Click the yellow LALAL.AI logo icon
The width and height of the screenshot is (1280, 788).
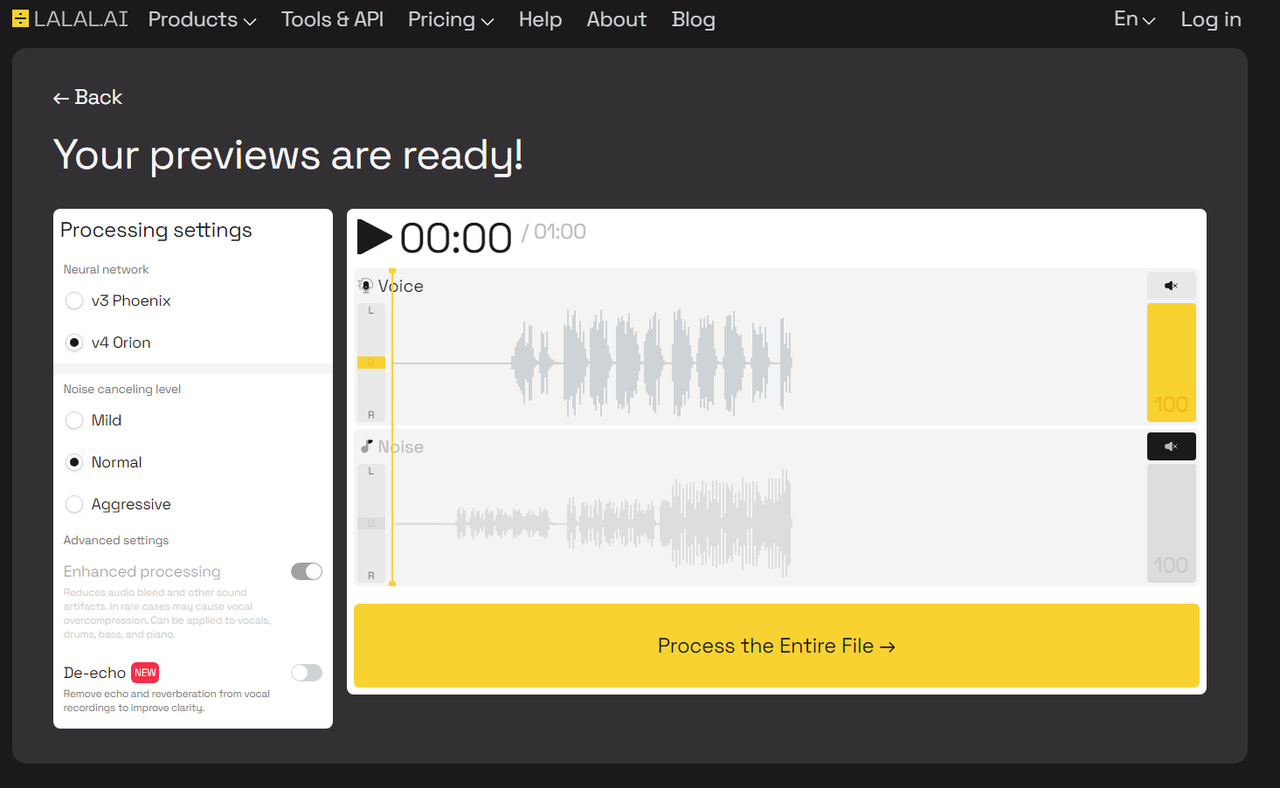click(x=19, y=18)
